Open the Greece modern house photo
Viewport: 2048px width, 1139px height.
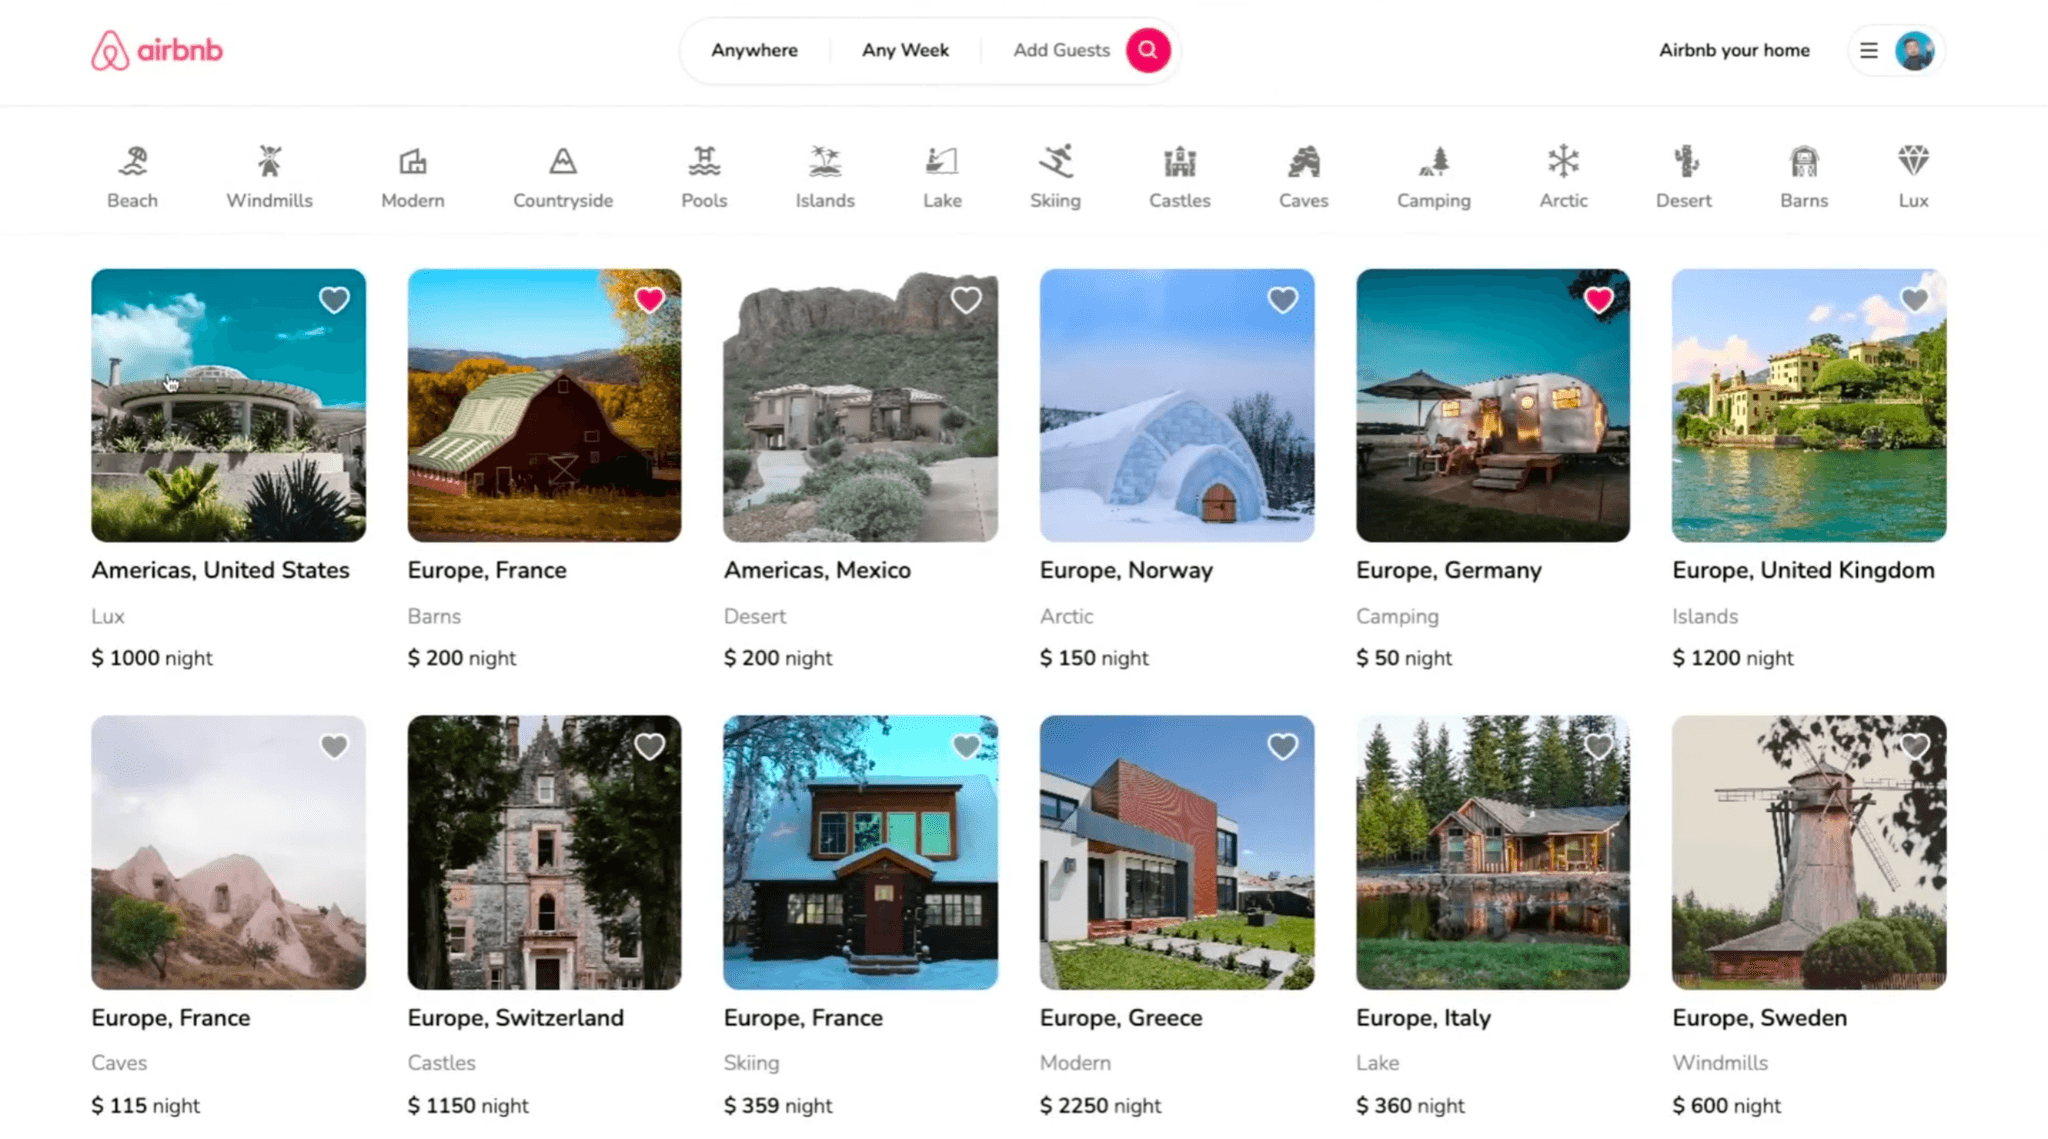[1177, 852]
